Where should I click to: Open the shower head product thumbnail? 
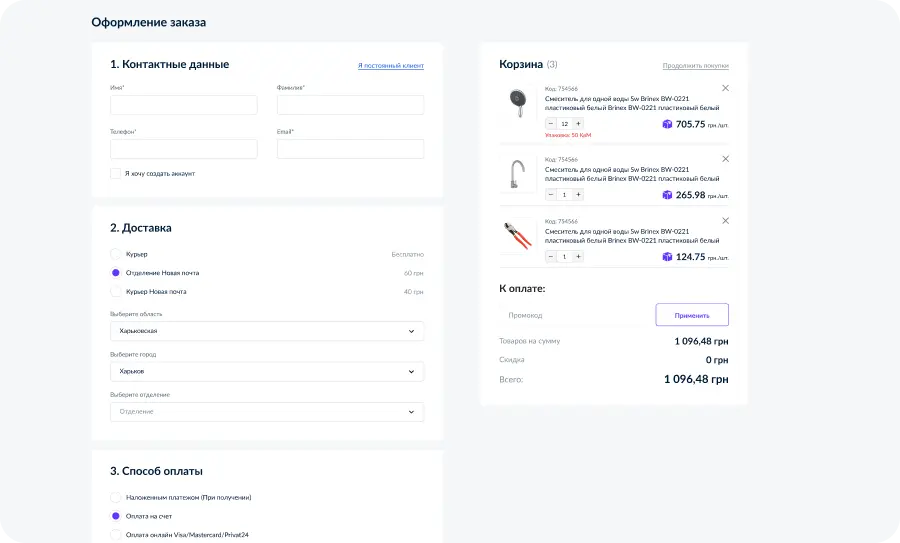click(518, 103)
